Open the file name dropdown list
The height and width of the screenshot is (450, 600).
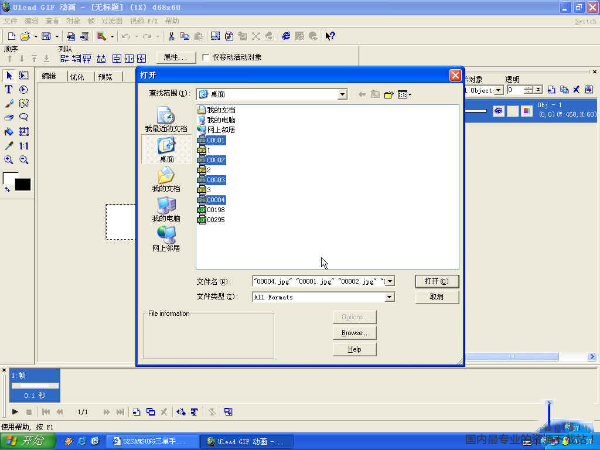pos(389,281)
